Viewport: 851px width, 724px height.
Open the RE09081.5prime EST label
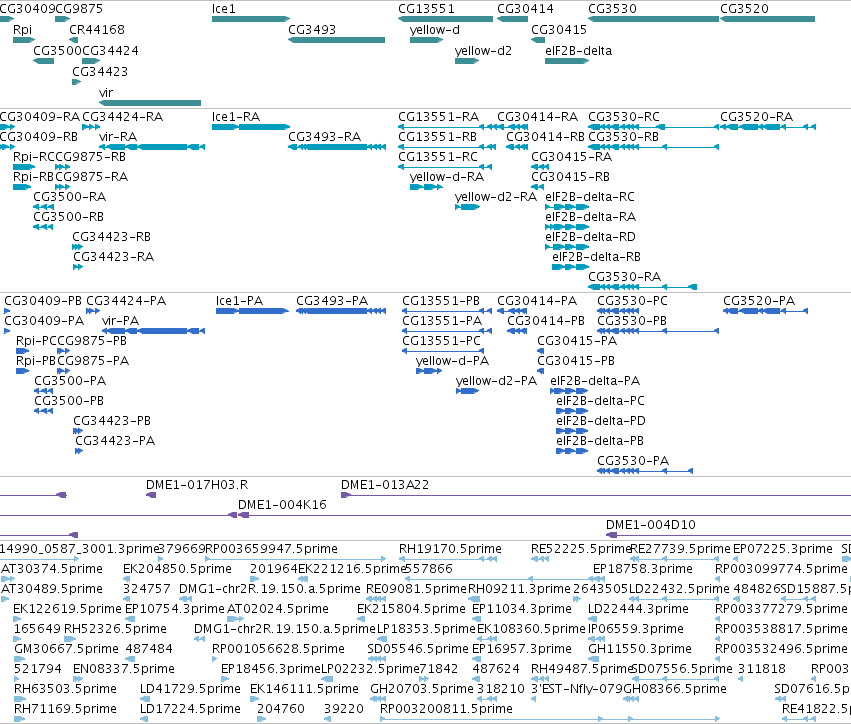[x=417, y=589]
